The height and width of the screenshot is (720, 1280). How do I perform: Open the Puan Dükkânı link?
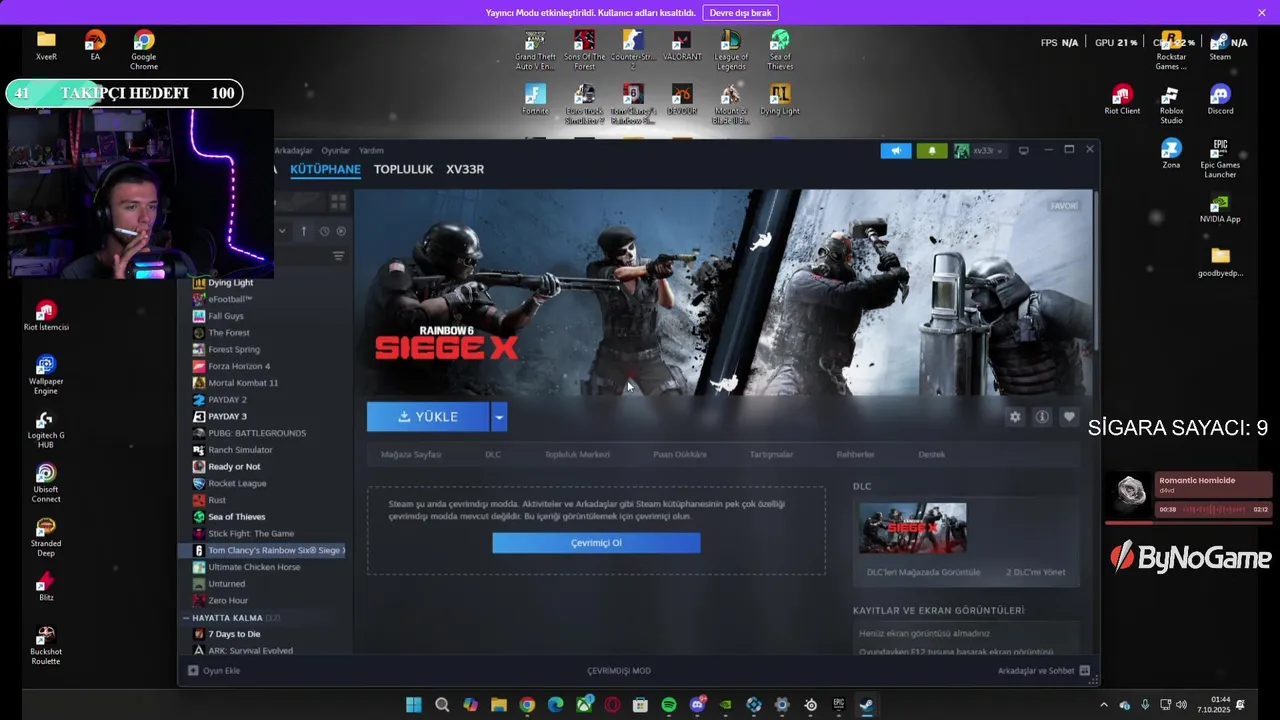pyautogui.click(x=680, y=454)
